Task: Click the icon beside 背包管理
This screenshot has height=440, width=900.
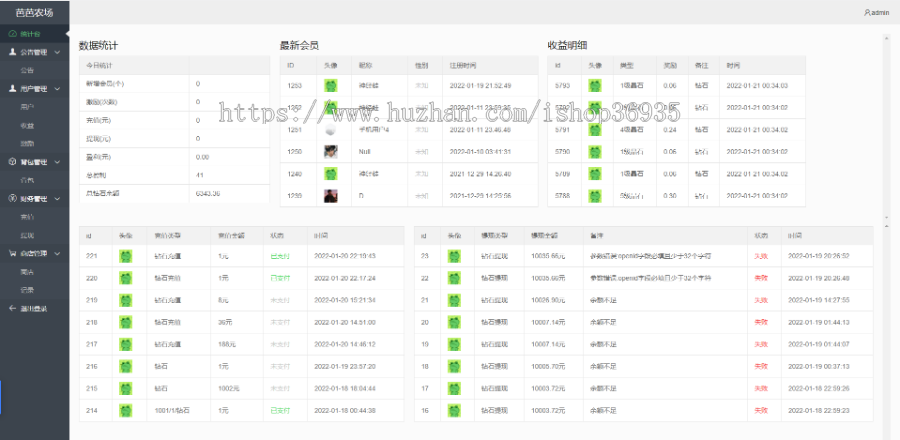Action: click(x=13, y=162)
